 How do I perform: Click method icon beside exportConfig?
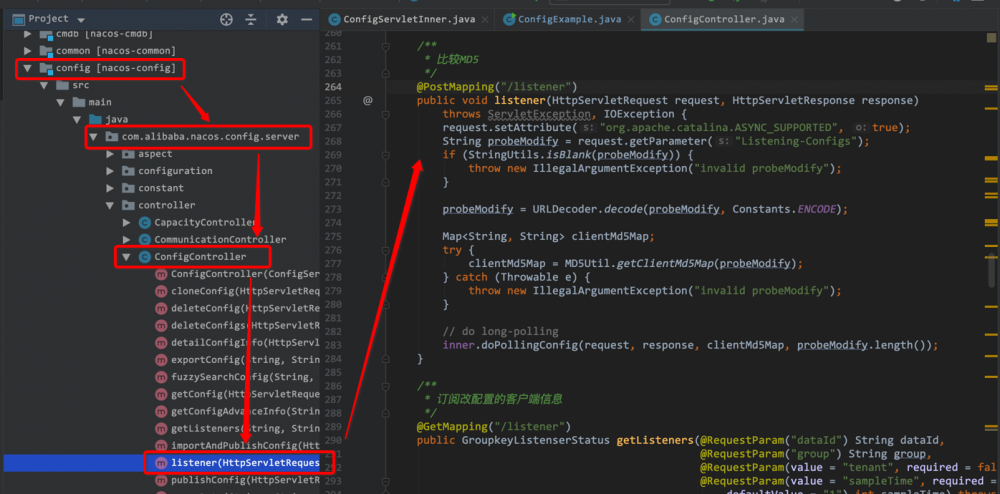161,360
